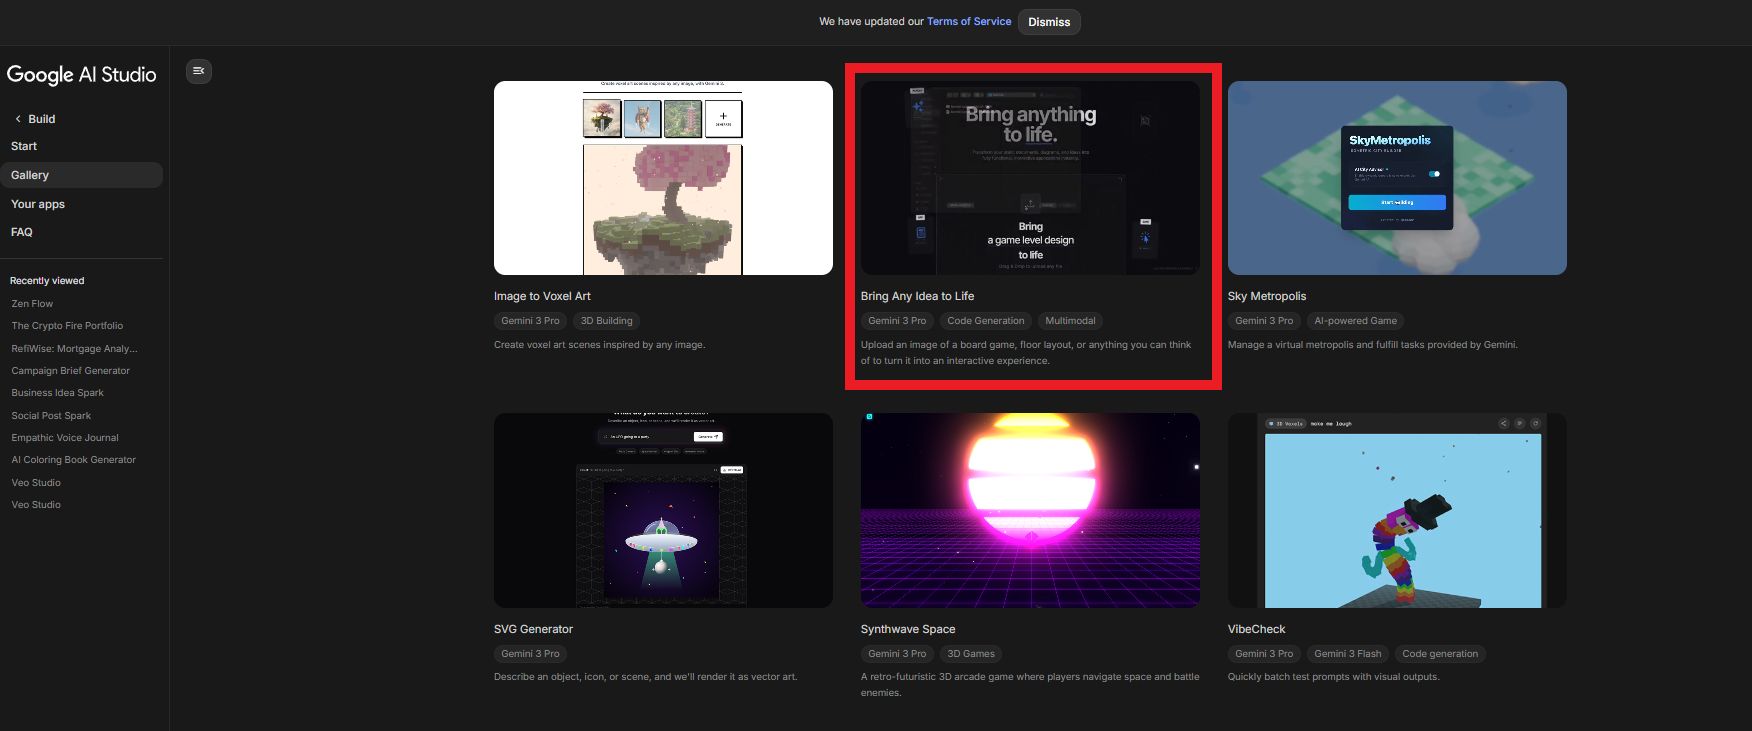Open The Crypto Fire Portfolio app
The height and width of the screenshot is (731, 1752).
pos(67,326)
